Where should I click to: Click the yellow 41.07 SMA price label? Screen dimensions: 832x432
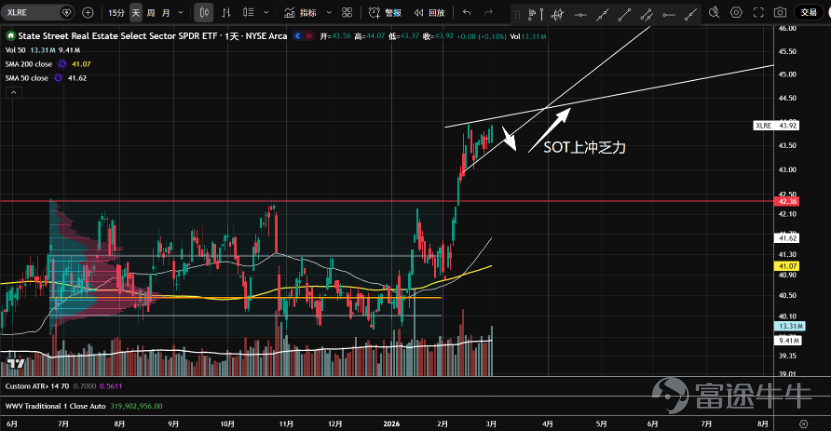click(x=787, y=266)
